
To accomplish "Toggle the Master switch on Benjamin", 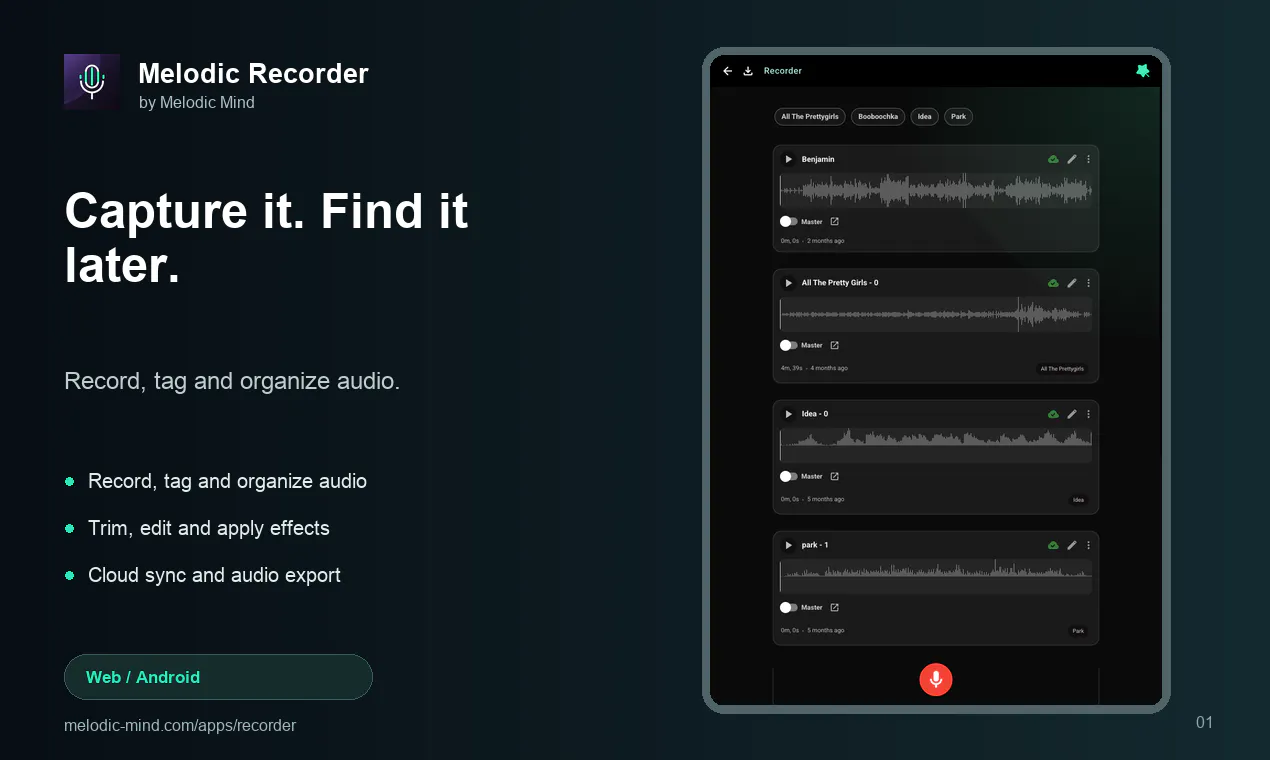I will point(789,222).
